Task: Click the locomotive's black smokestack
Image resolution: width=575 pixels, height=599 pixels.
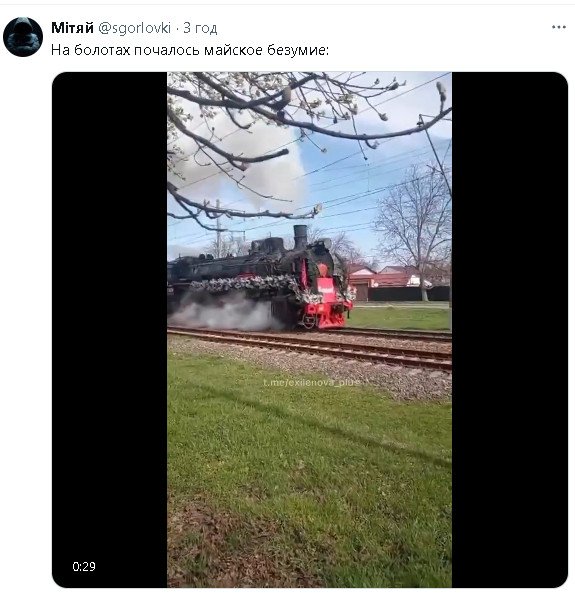Action: click(x=300, y=237)
